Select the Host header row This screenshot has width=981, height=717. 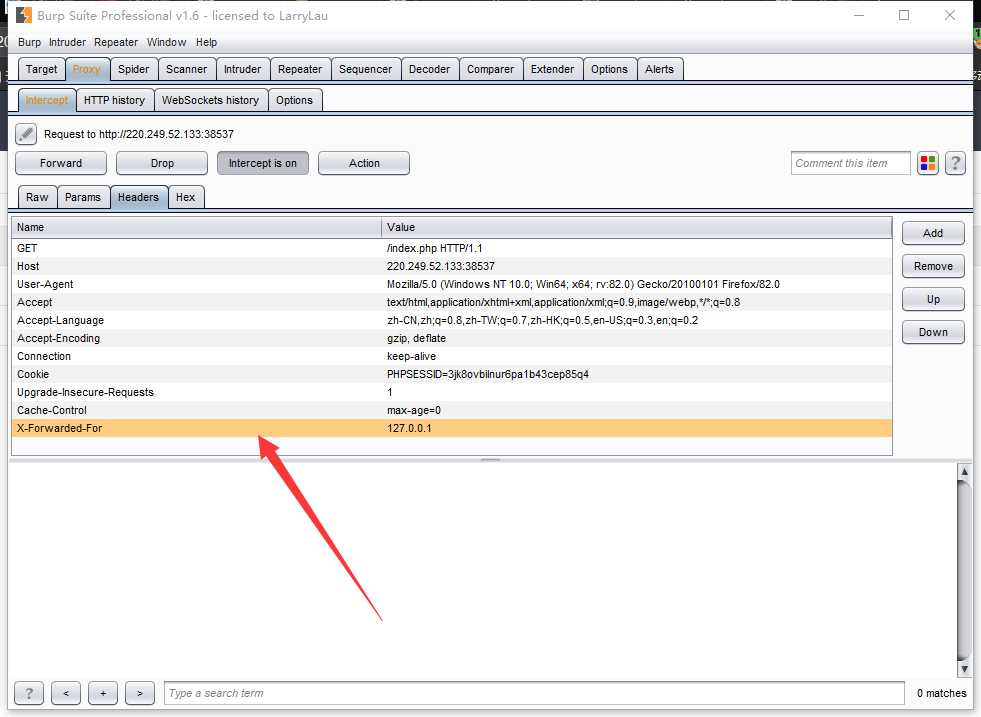452,266
